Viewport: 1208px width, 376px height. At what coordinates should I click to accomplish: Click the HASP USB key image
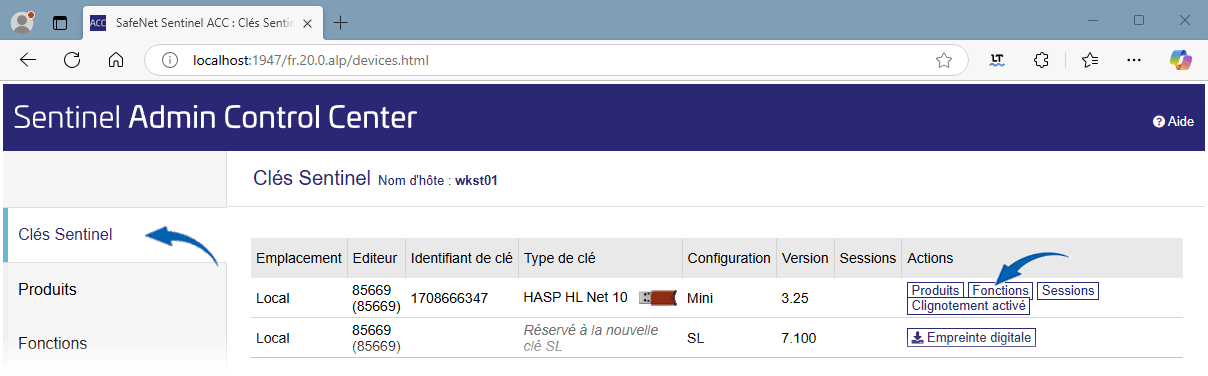[x=657, y=297]
